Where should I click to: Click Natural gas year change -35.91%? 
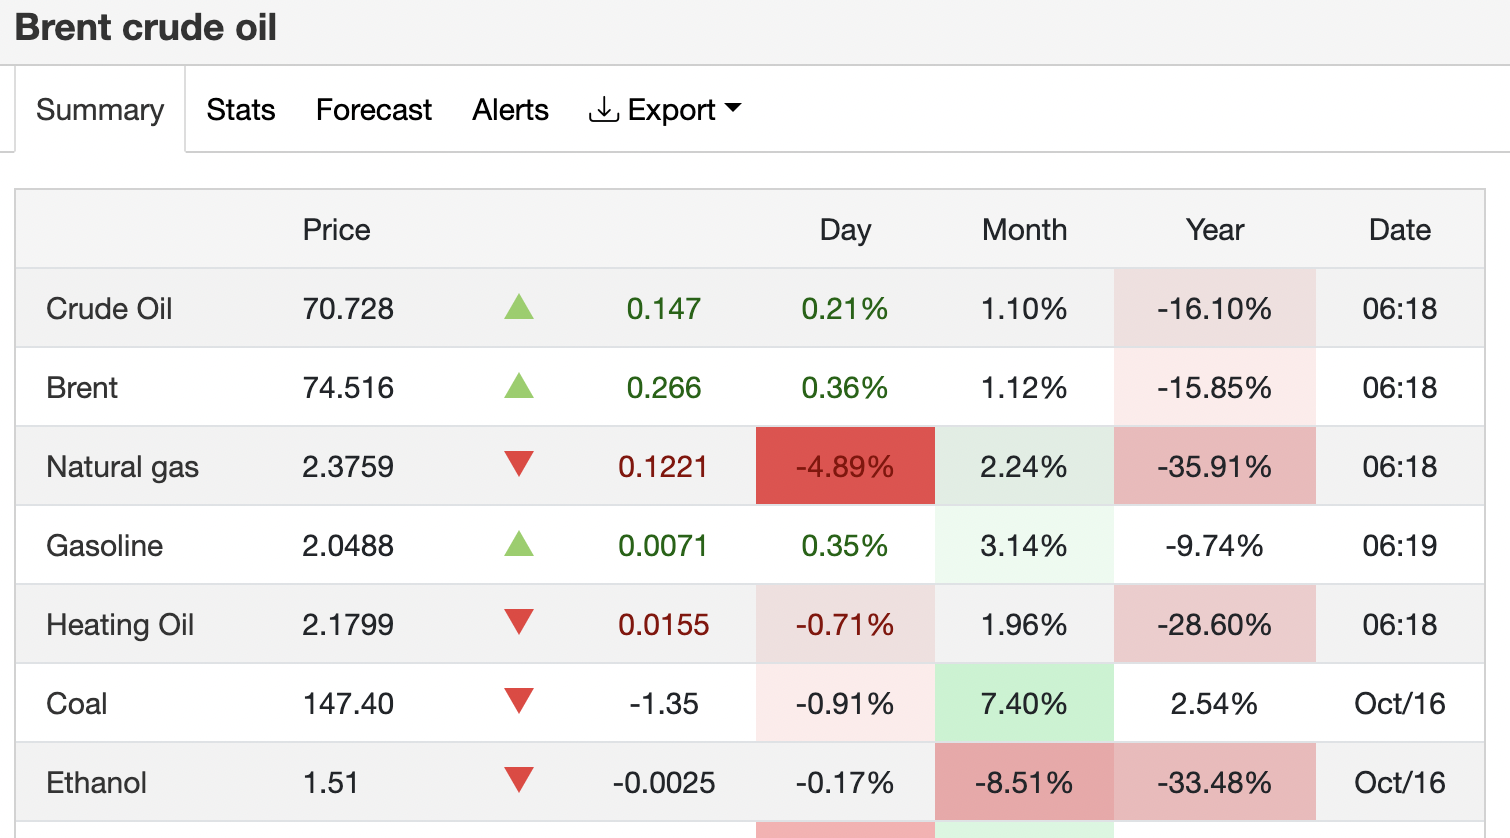pos(1214,466)
